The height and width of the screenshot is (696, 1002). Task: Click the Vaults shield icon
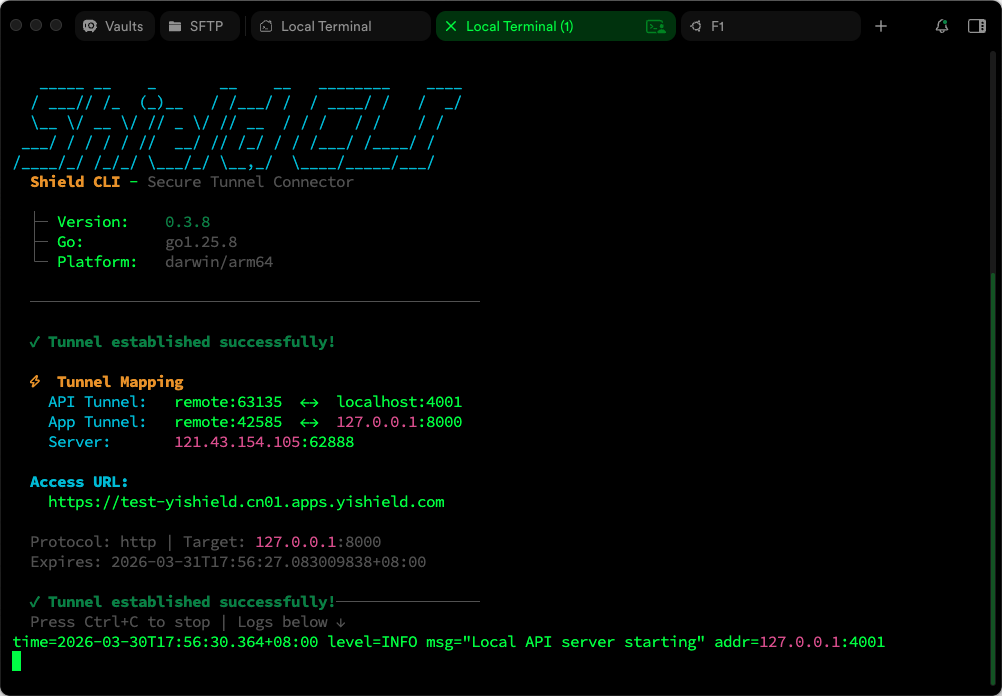[x=91, y=26]
